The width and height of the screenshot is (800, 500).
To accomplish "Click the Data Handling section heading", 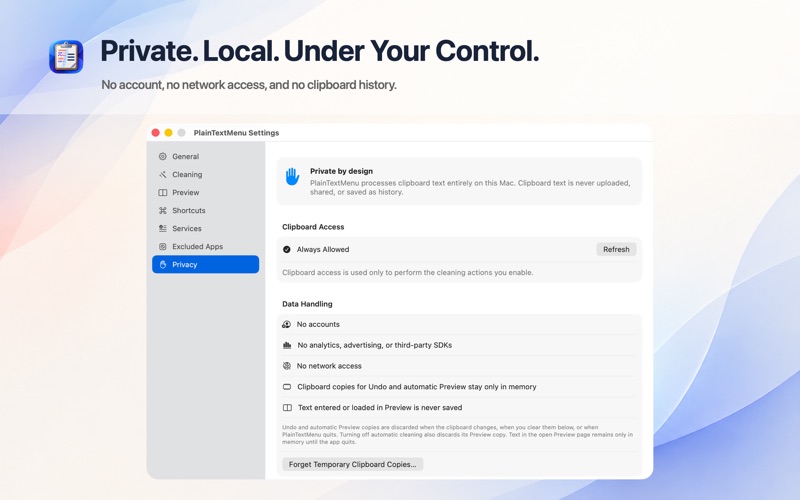I will (307, 304).
